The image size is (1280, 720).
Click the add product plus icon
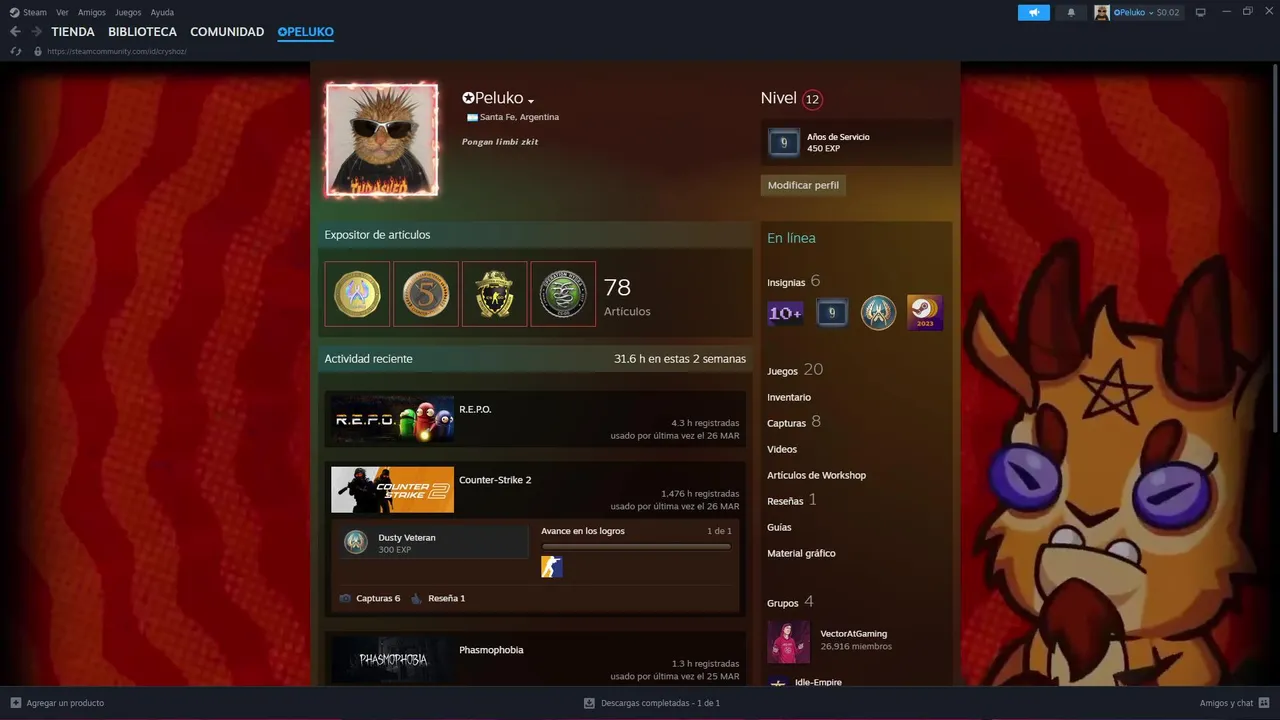coord(15,703)
